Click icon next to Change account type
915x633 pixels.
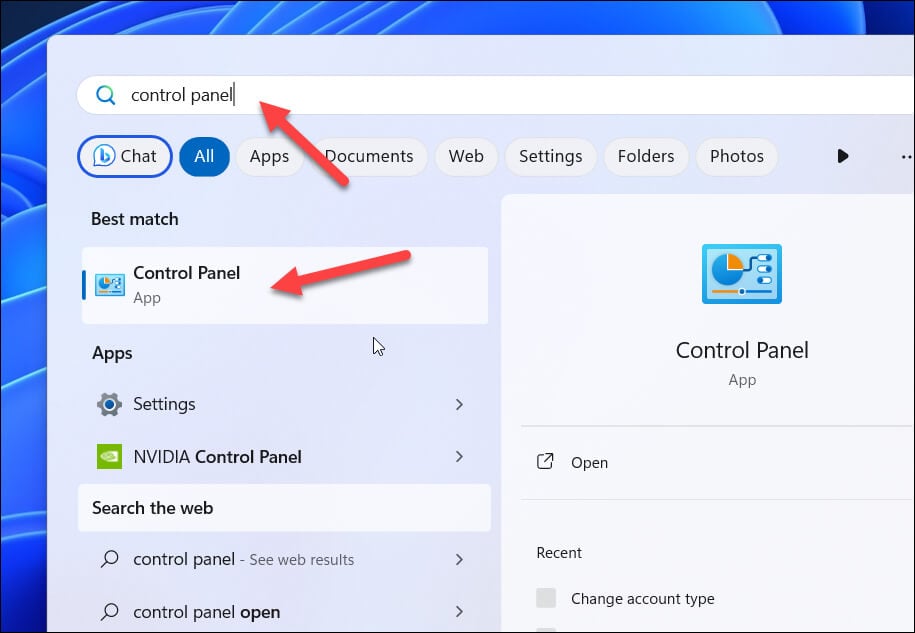(x=546, y=598)
